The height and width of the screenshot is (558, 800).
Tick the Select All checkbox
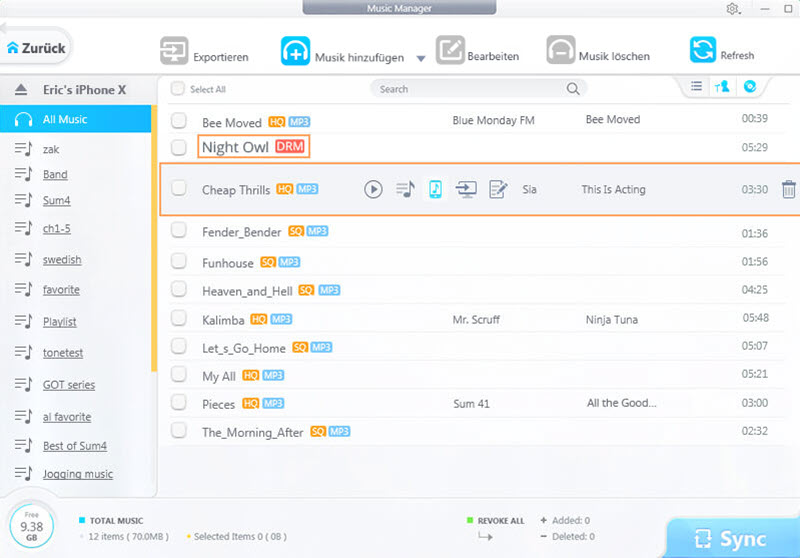[x=177, y=89]
